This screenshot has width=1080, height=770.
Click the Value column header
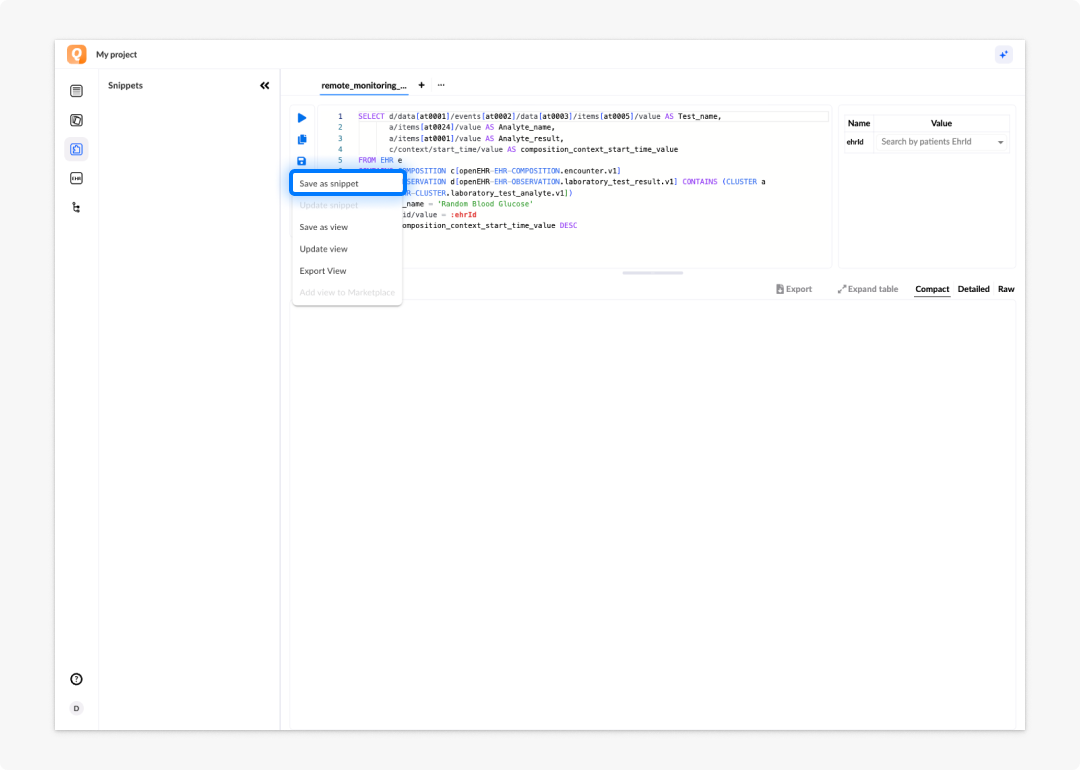(x=941, y=123)
